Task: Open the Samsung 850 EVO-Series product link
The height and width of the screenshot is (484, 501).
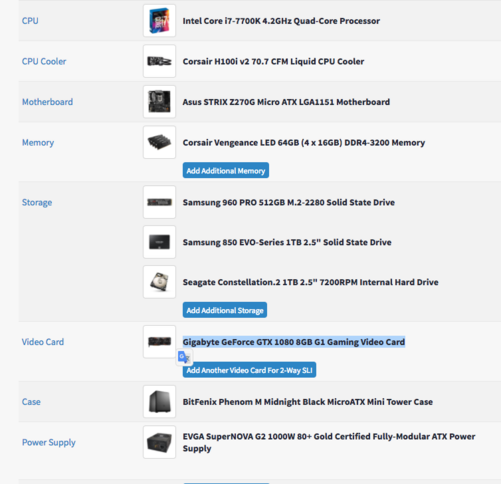Action: coord(287,242)
